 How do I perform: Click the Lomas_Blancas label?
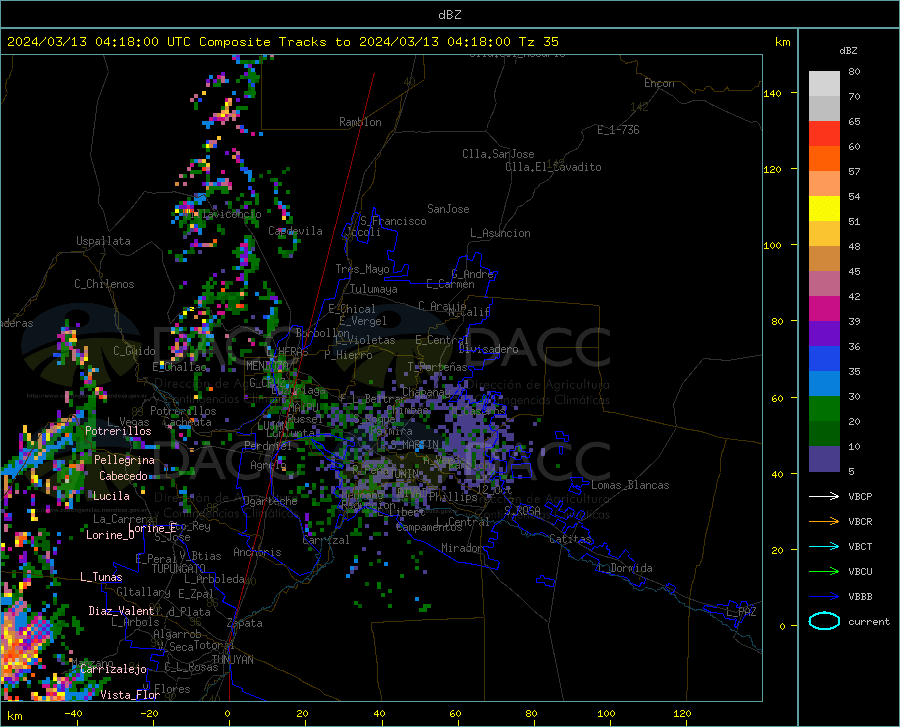630,485
